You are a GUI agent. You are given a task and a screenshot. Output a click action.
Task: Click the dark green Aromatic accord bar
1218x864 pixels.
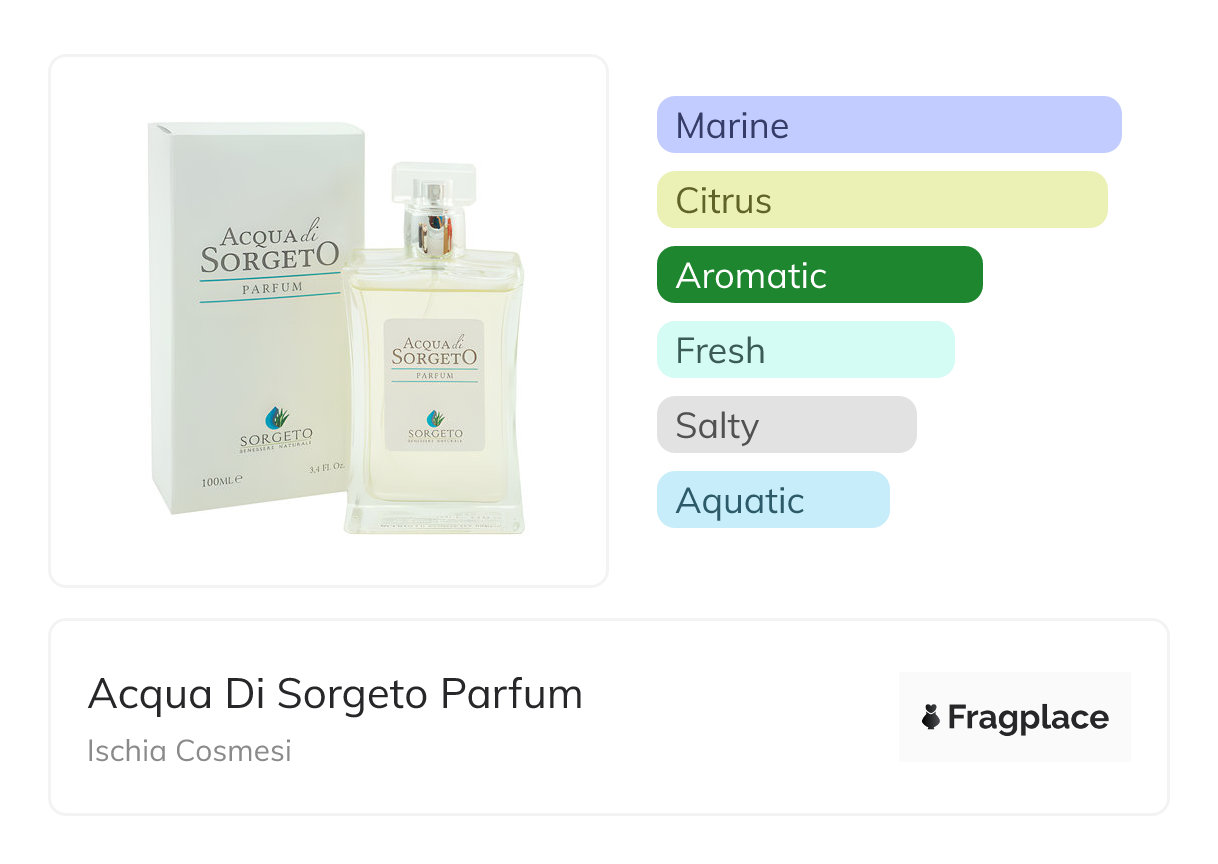819,275
